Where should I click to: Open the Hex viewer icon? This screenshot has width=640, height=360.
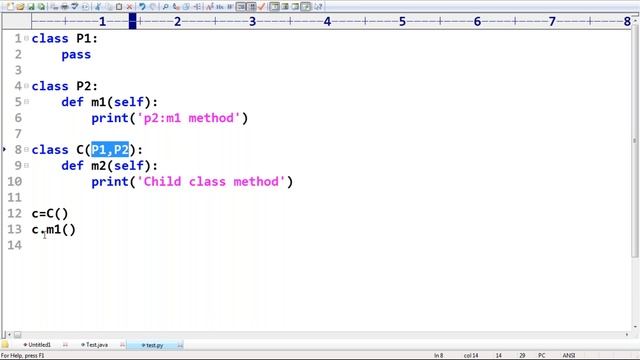click(220, 7)
